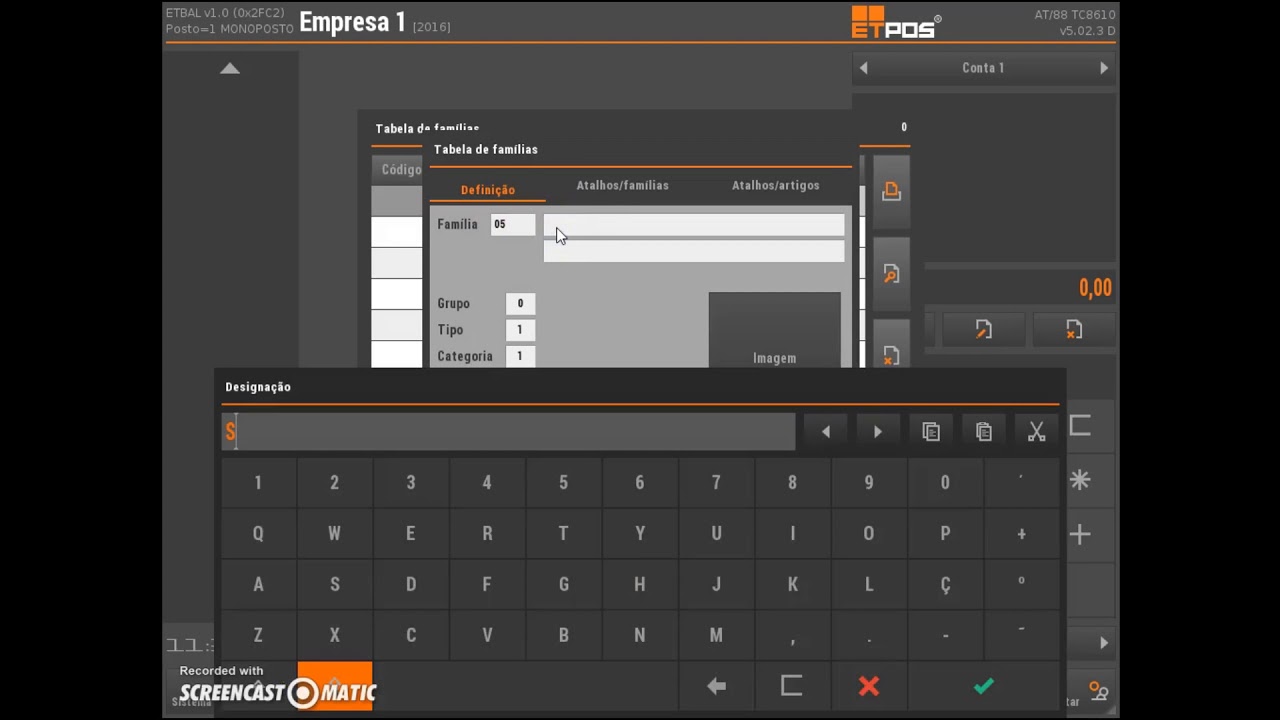Tap the P key

click(x=945, y=534)
